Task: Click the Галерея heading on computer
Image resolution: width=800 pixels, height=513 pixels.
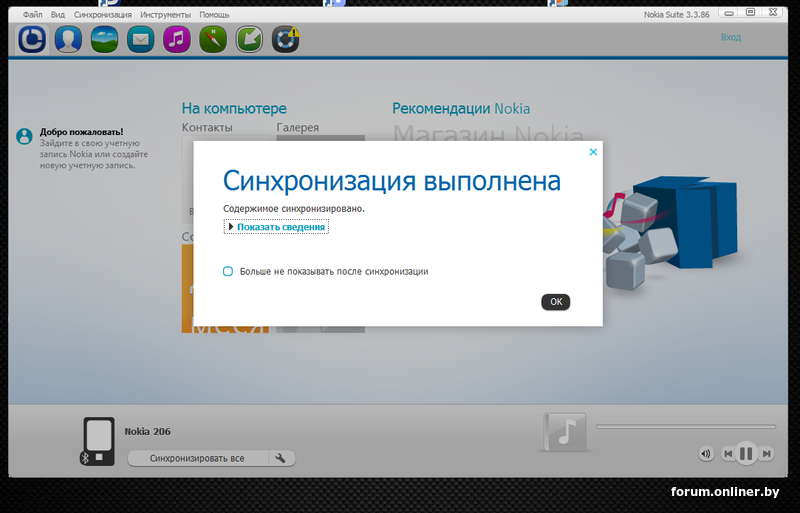Action: tap(298, 128)
